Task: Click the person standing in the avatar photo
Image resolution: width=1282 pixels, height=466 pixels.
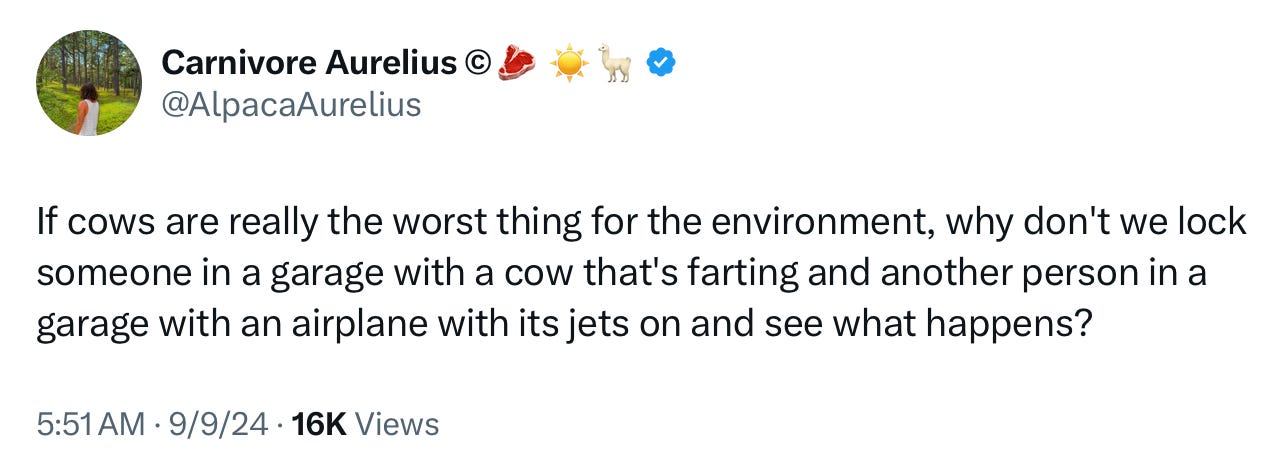Action: pos(87,108)
